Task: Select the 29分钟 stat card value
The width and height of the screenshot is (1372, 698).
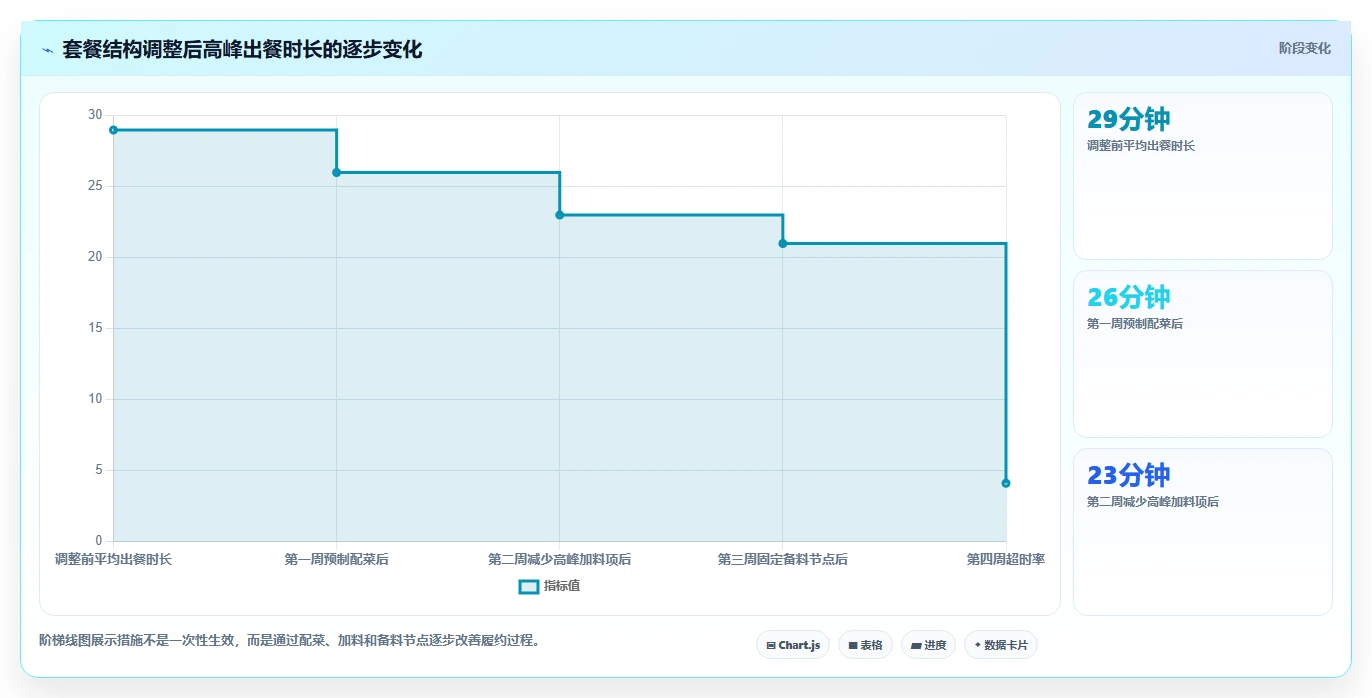Action: [1128, 119]
